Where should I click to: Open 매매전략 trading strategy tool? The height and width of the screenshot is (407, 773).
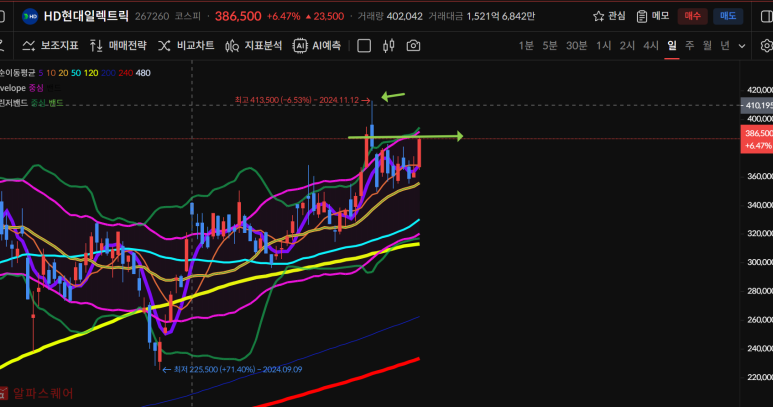[118, 46]
